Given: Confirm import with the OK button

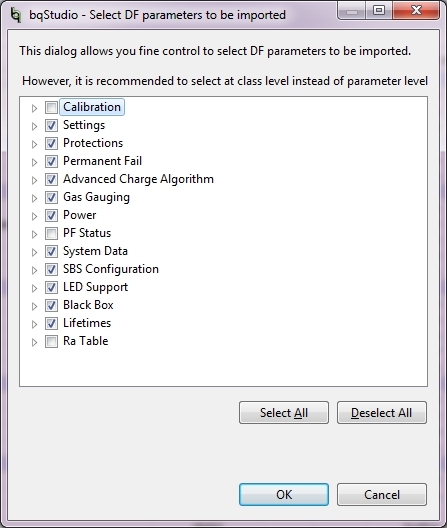Looking at the screenshot, I should [x=284, y=494].
